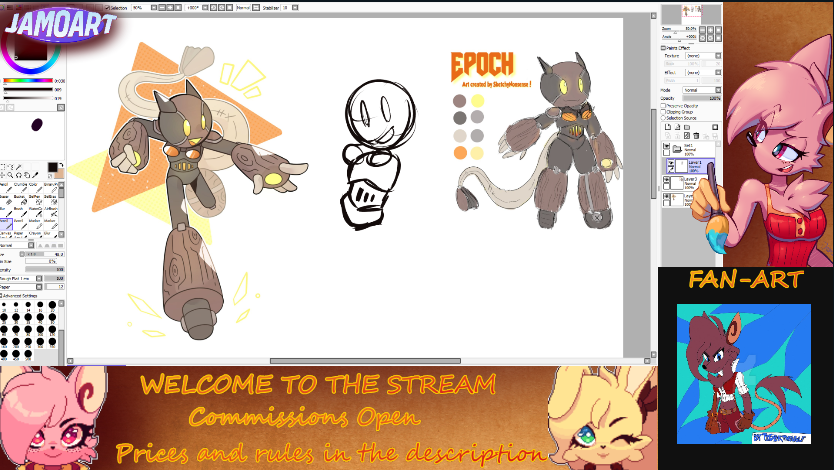
Task: Select the move layer tool
Action: click(x=2, y=175)
